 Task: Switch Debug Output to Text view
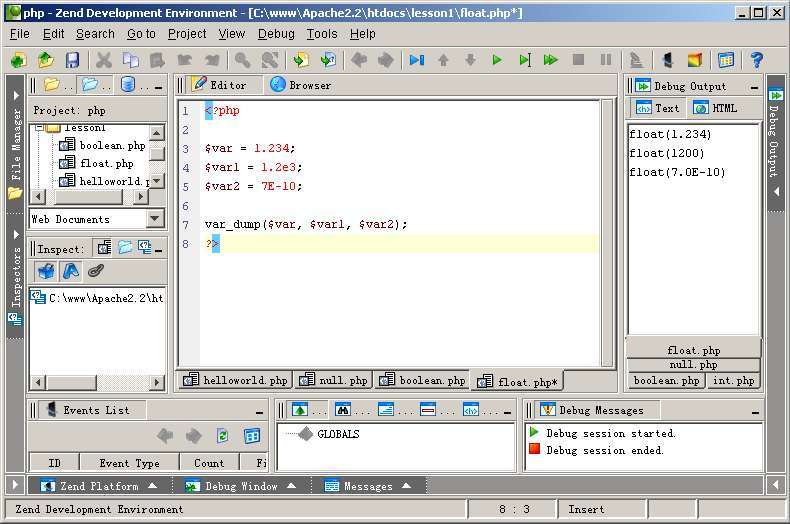pyautogui.click(x=657, y=108)
